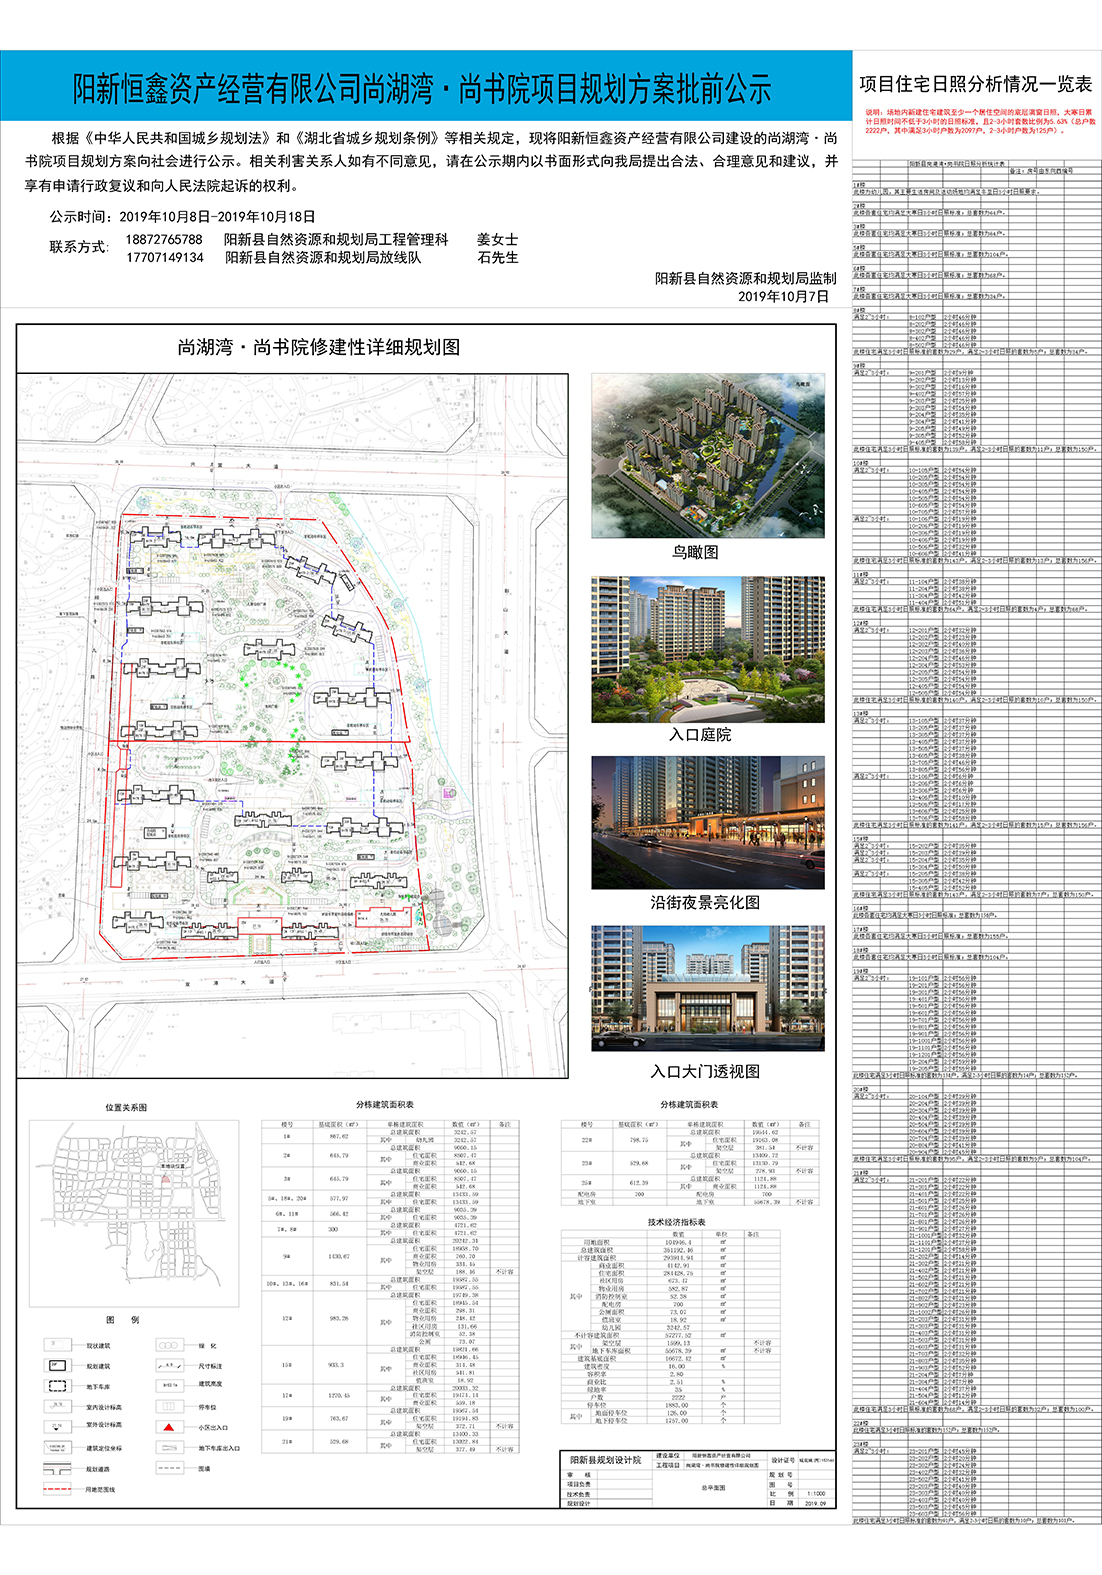This screenshot has height=1575, width=1102.
Task: Click the caption 入口庭院
Action: [x=700, y=735]
